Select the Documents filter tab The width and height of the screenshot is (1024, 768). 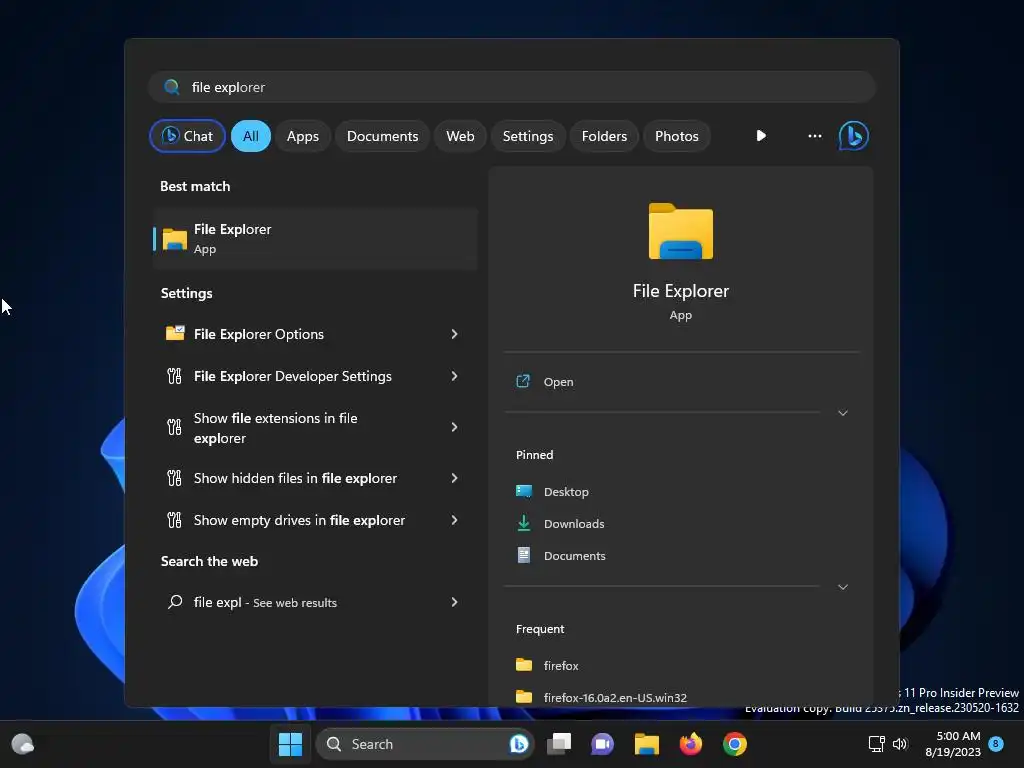pyautogui.click(x=382, y=136)
